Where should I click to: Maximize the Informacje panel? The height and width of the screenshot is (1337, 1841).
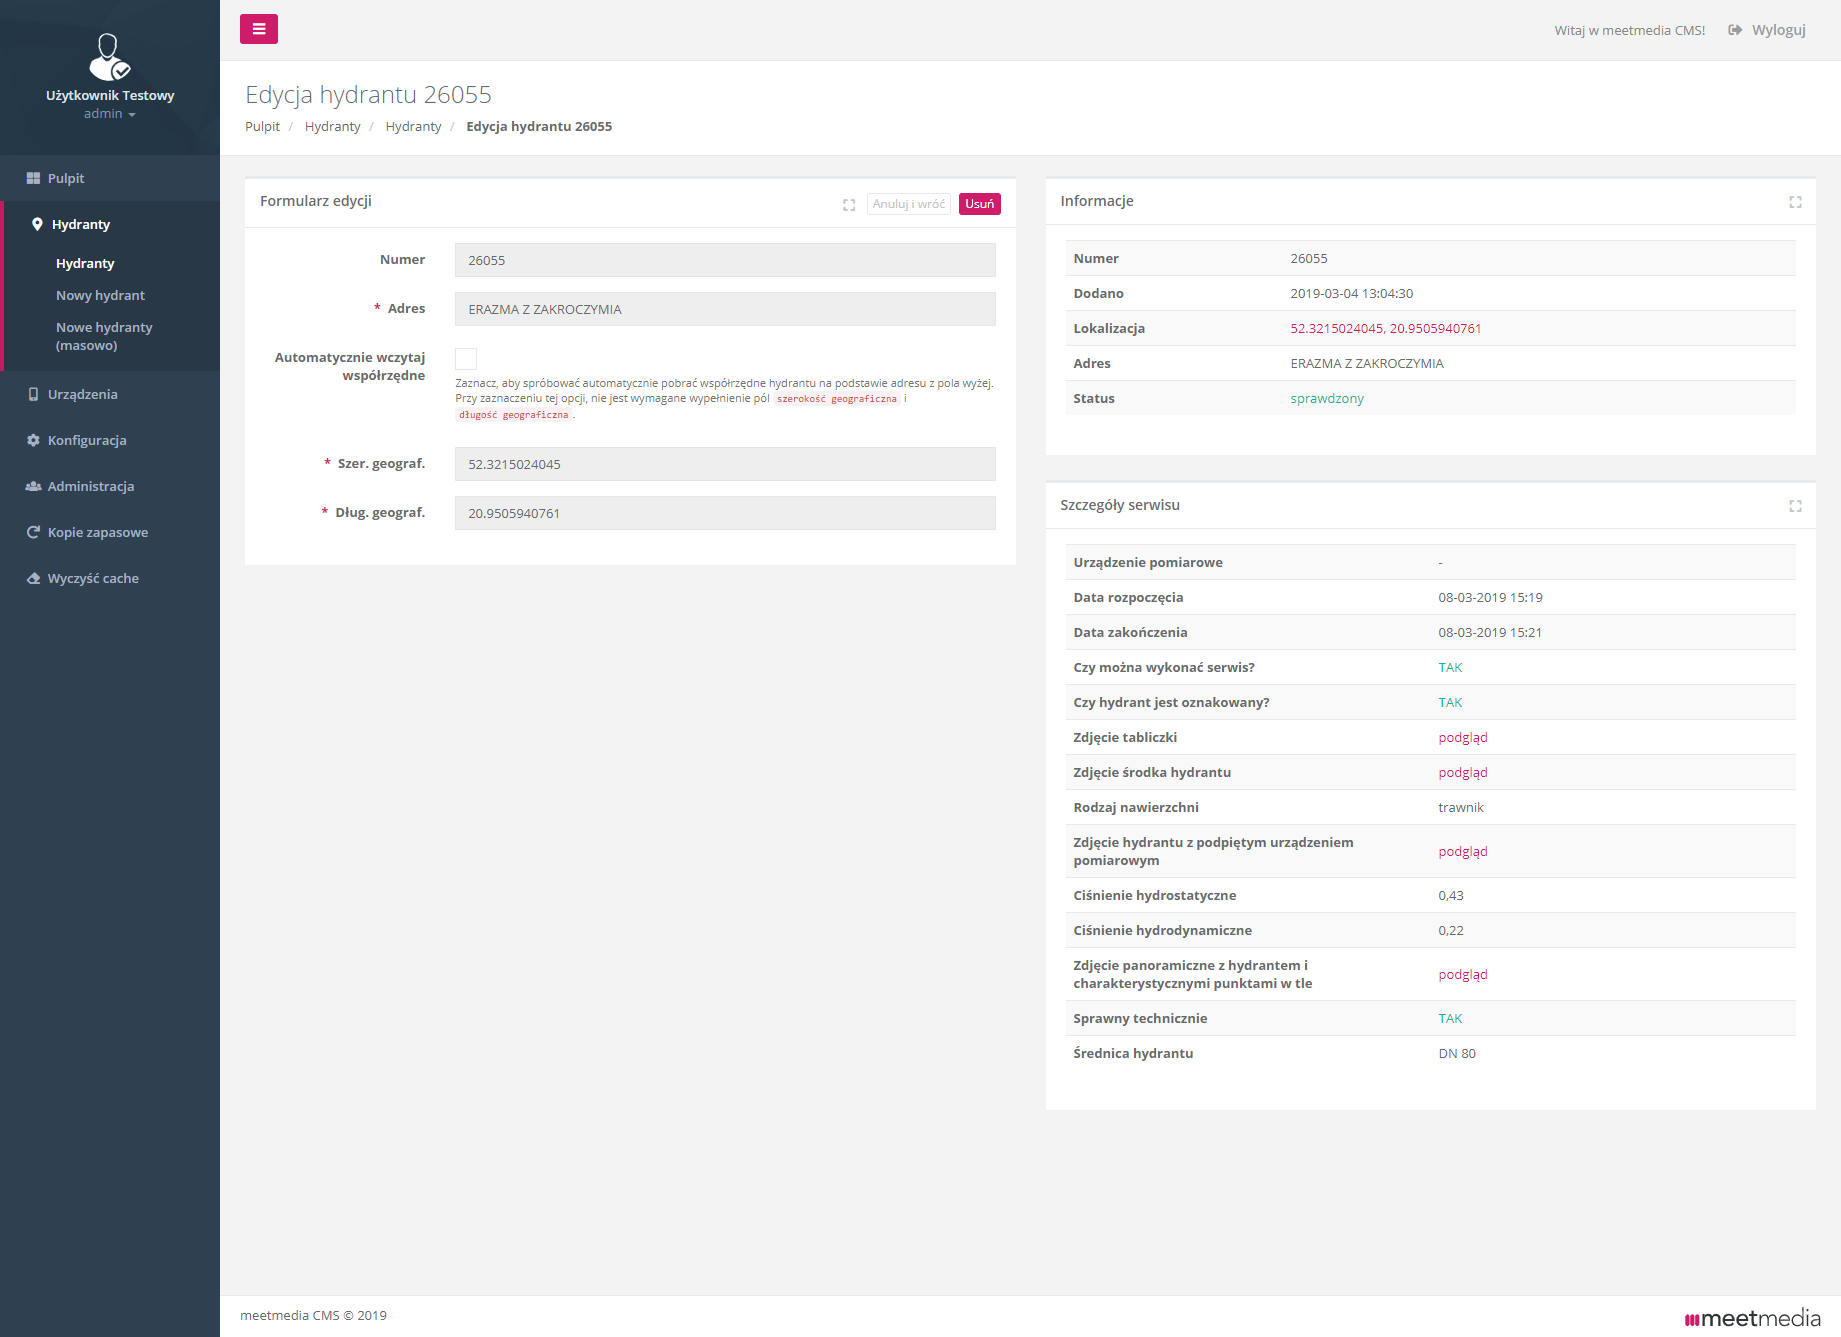[x=1795, y=202]
